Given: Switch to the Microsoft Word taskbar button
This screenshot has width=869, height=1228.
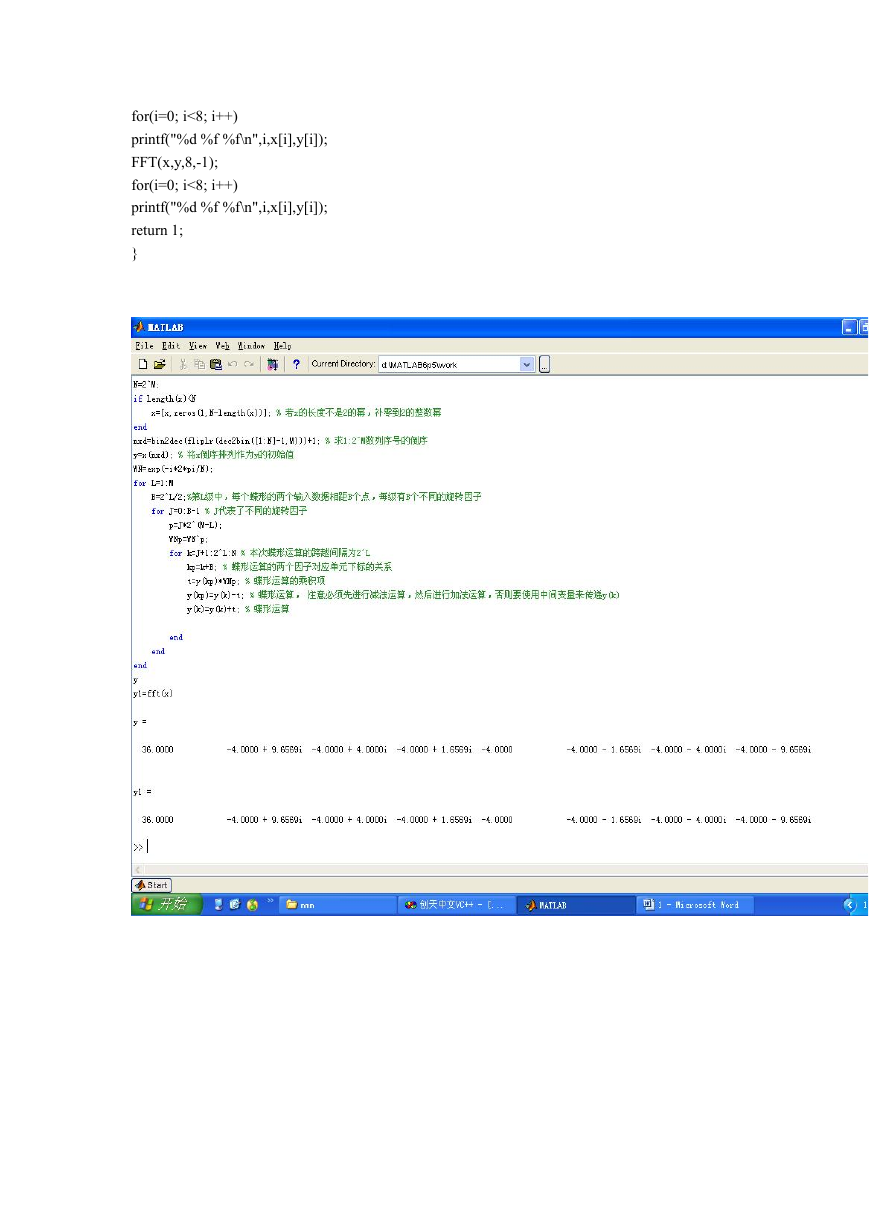Looking at the screenshot, I should 695,905.
